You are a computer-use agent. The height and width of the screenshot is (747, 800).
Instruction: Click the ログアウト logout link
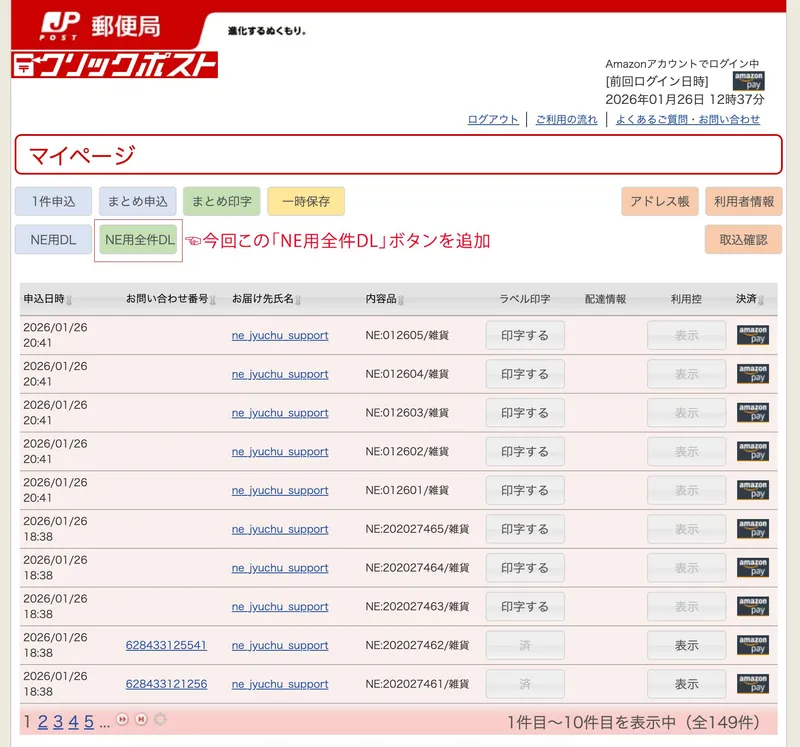tap(493, 119)
